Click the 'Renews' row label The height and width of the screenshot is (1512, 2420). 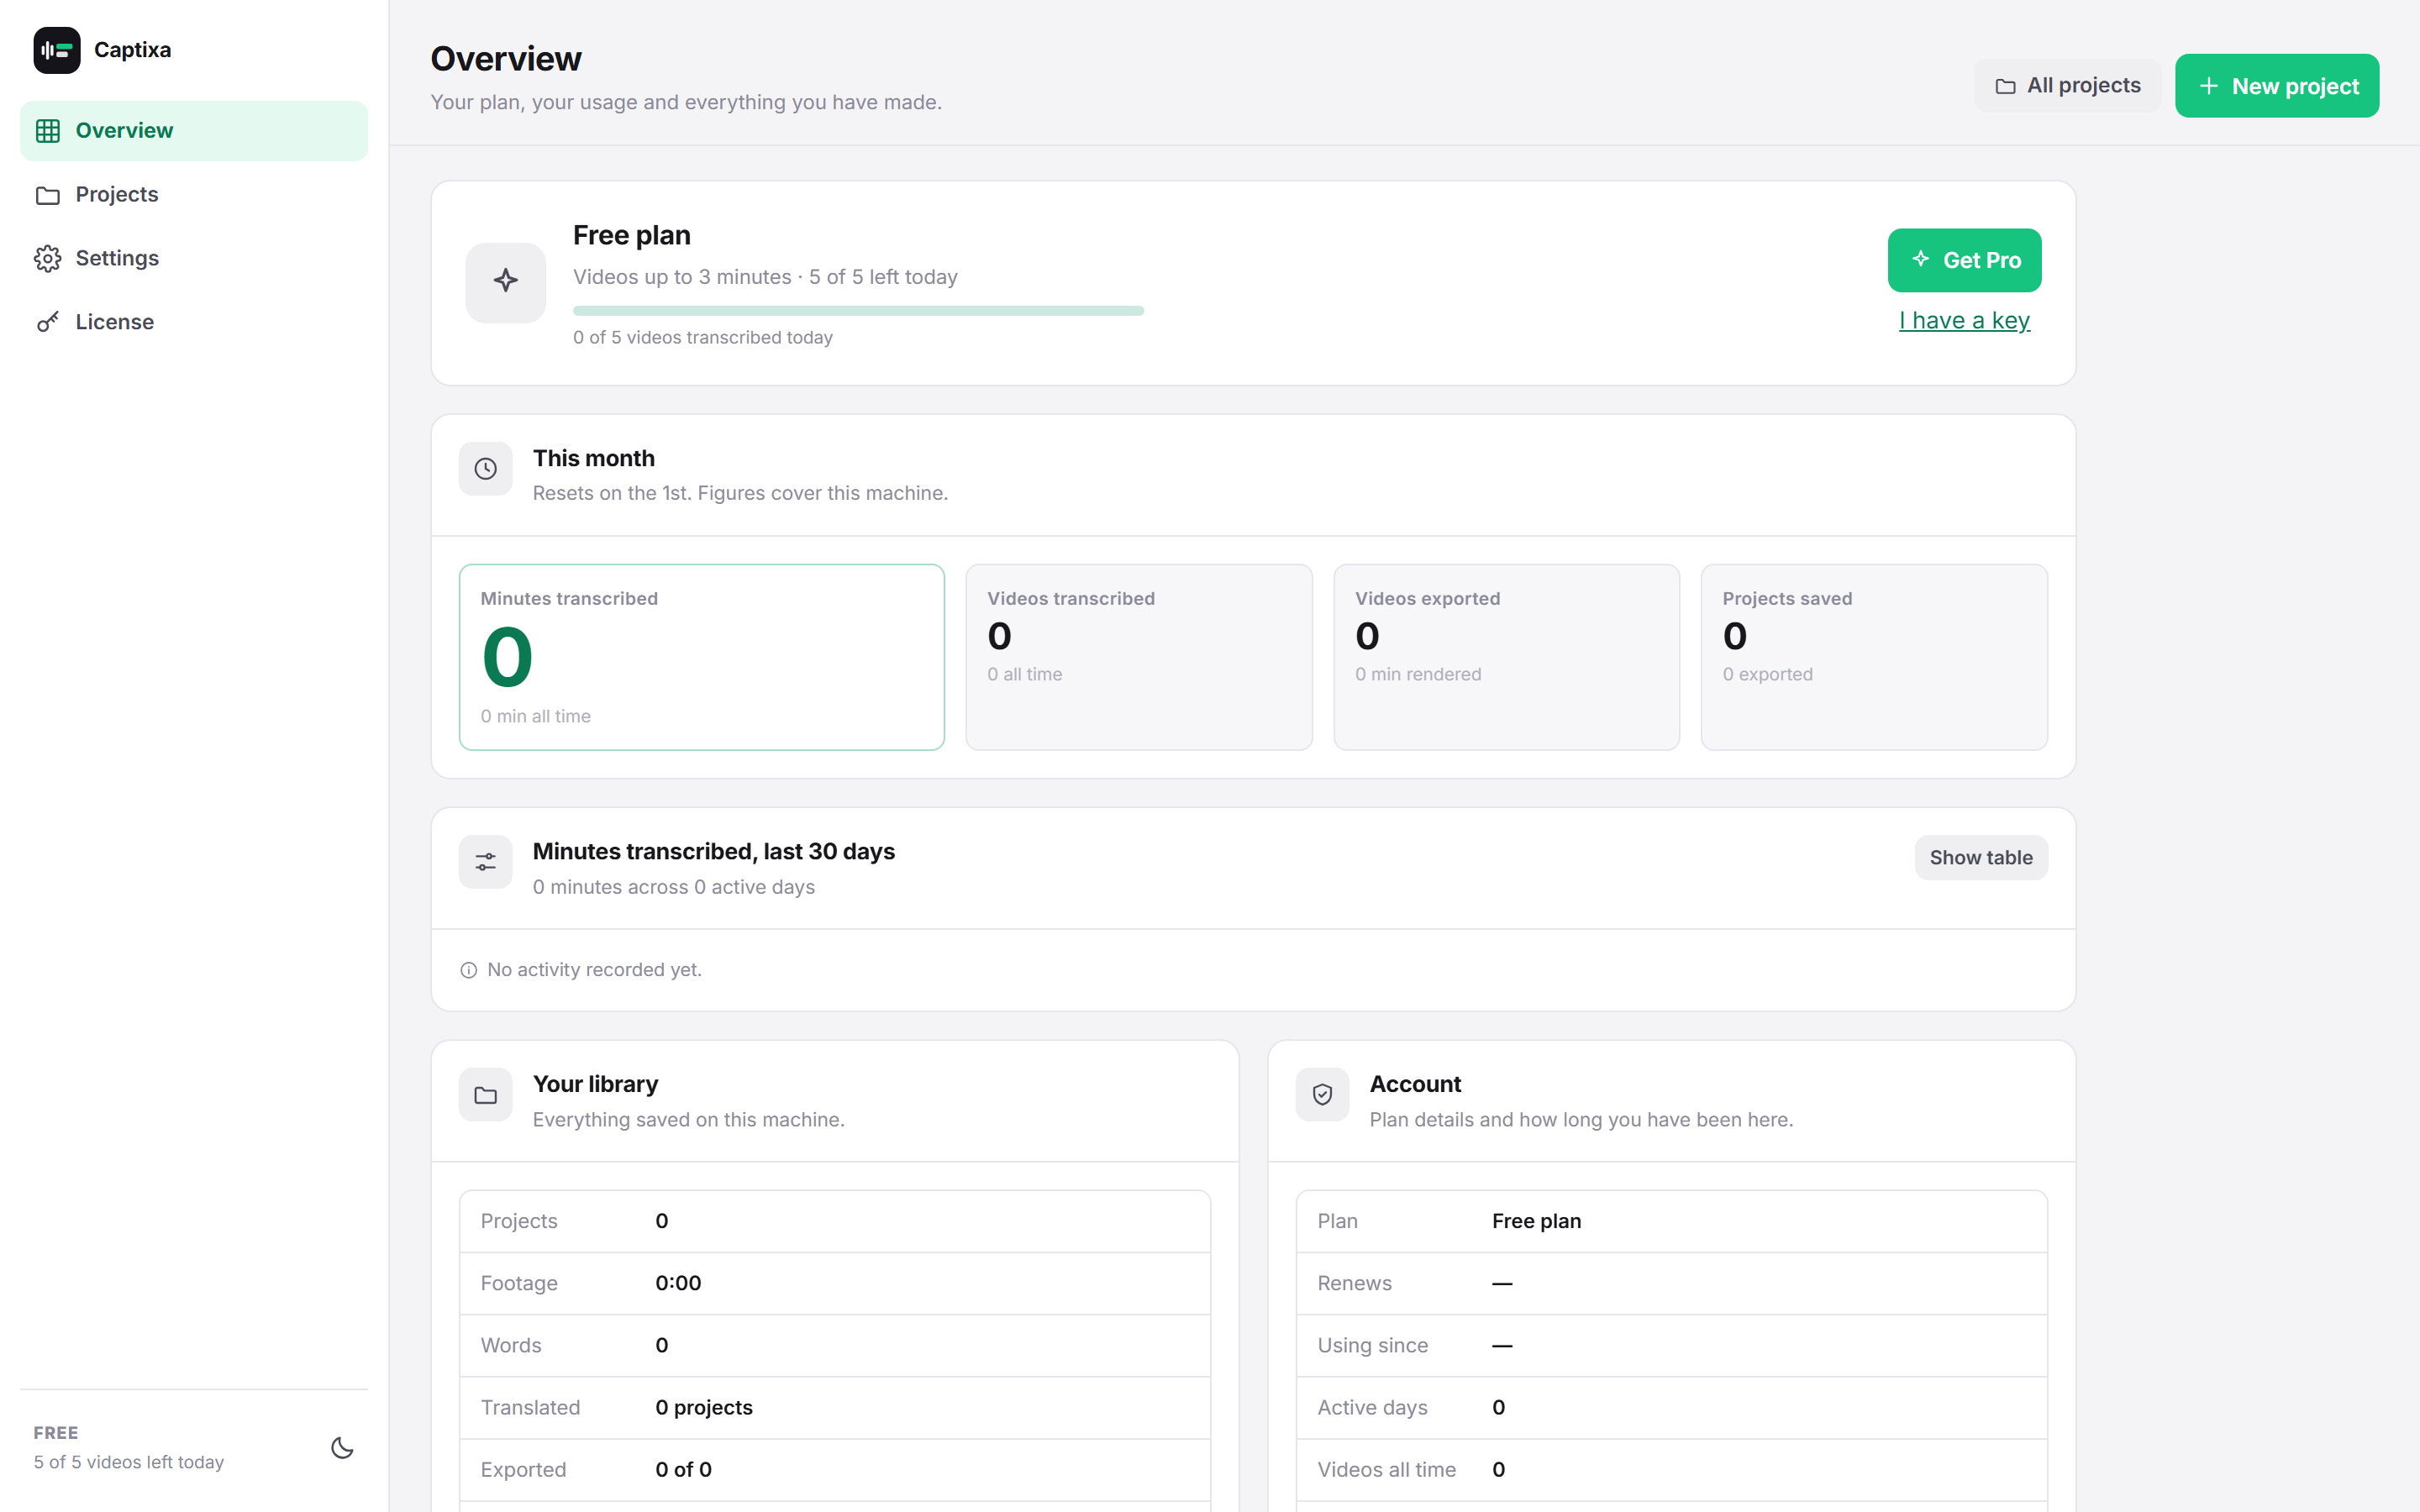point(1354,1283)
